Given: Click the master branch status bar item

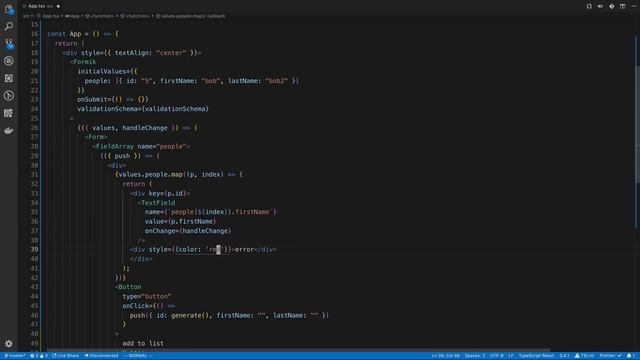Looking at the screenshot, I should (15, 356).
